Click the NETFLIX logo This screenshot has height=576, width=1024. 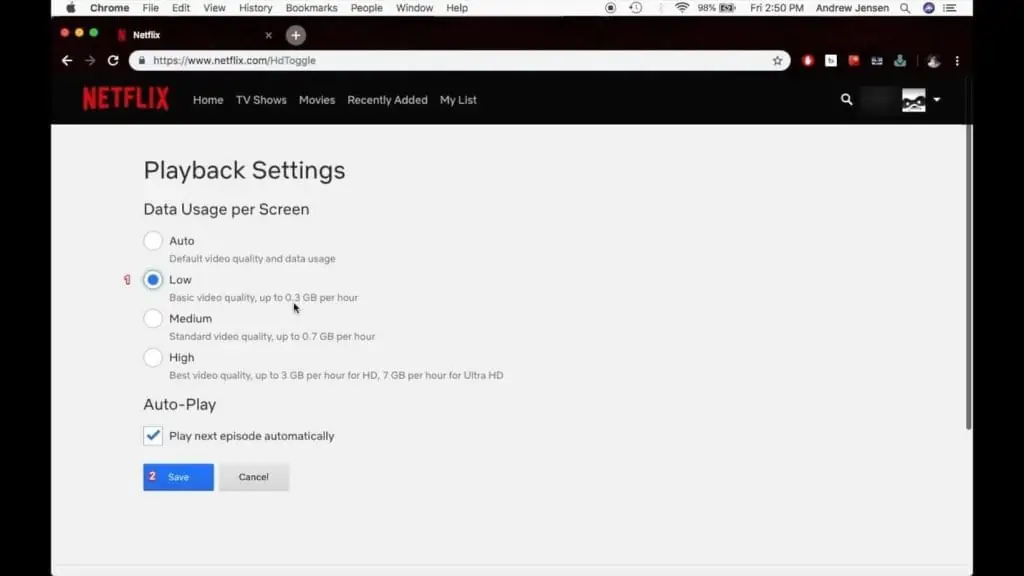tap(124, 99)
